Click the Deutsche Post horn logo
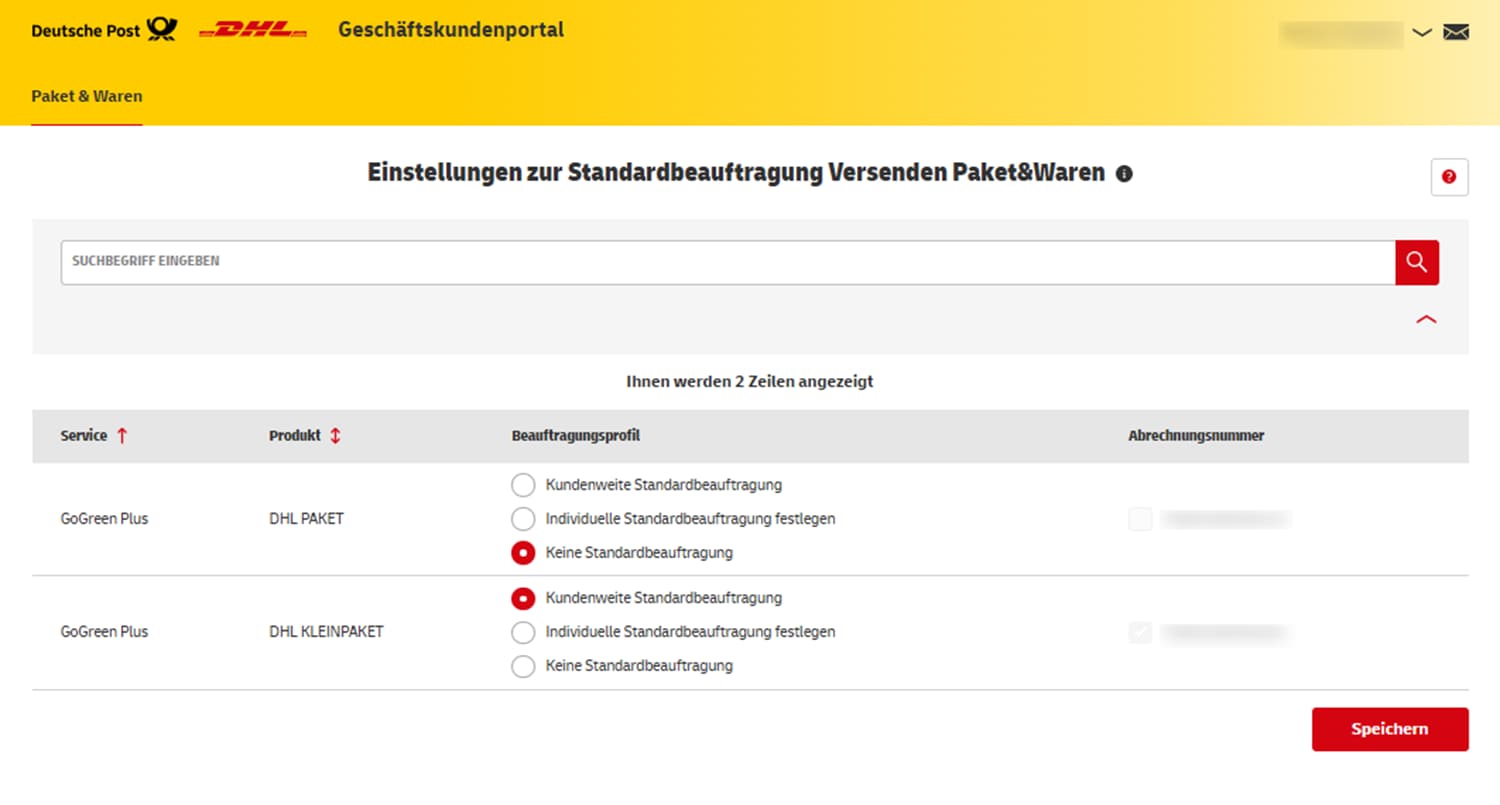Screen dimensions: 1500x805 click(162, 30)
